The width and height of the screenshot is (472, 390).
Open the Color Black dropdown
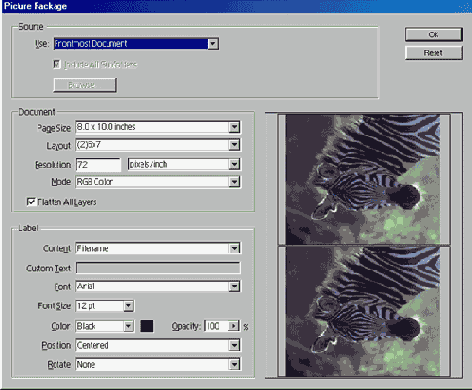(x=105, y=326)
